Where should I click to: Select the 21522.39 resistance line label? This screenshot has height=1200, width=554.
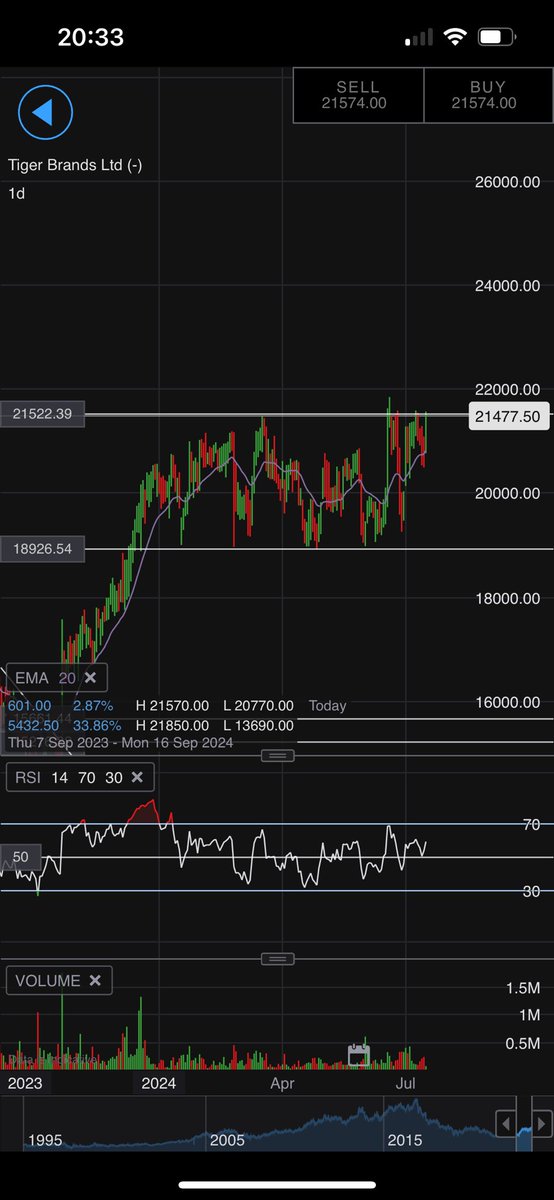pyautogui.click(x=42, y=413)
